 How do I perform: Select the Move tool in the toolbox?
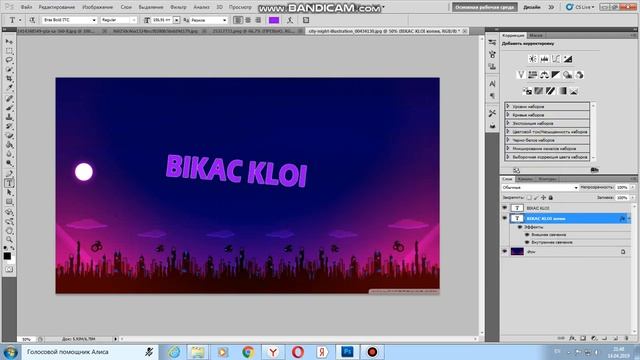pyautogui.click(x=9, y=41)
